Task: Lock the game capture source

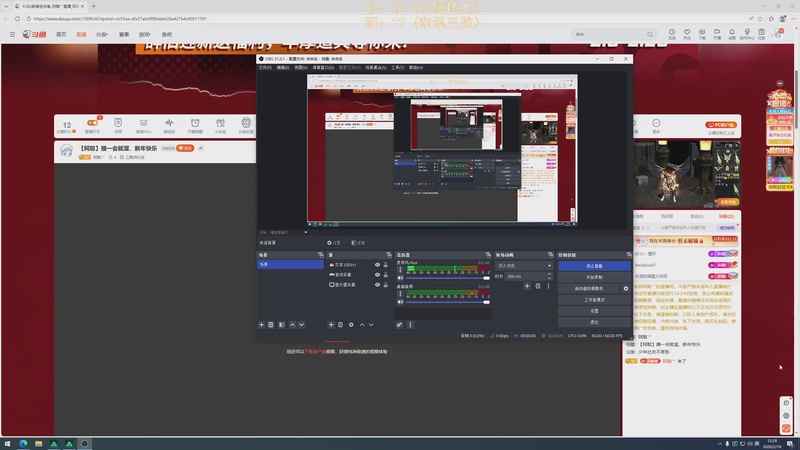Action: (386, 274)
